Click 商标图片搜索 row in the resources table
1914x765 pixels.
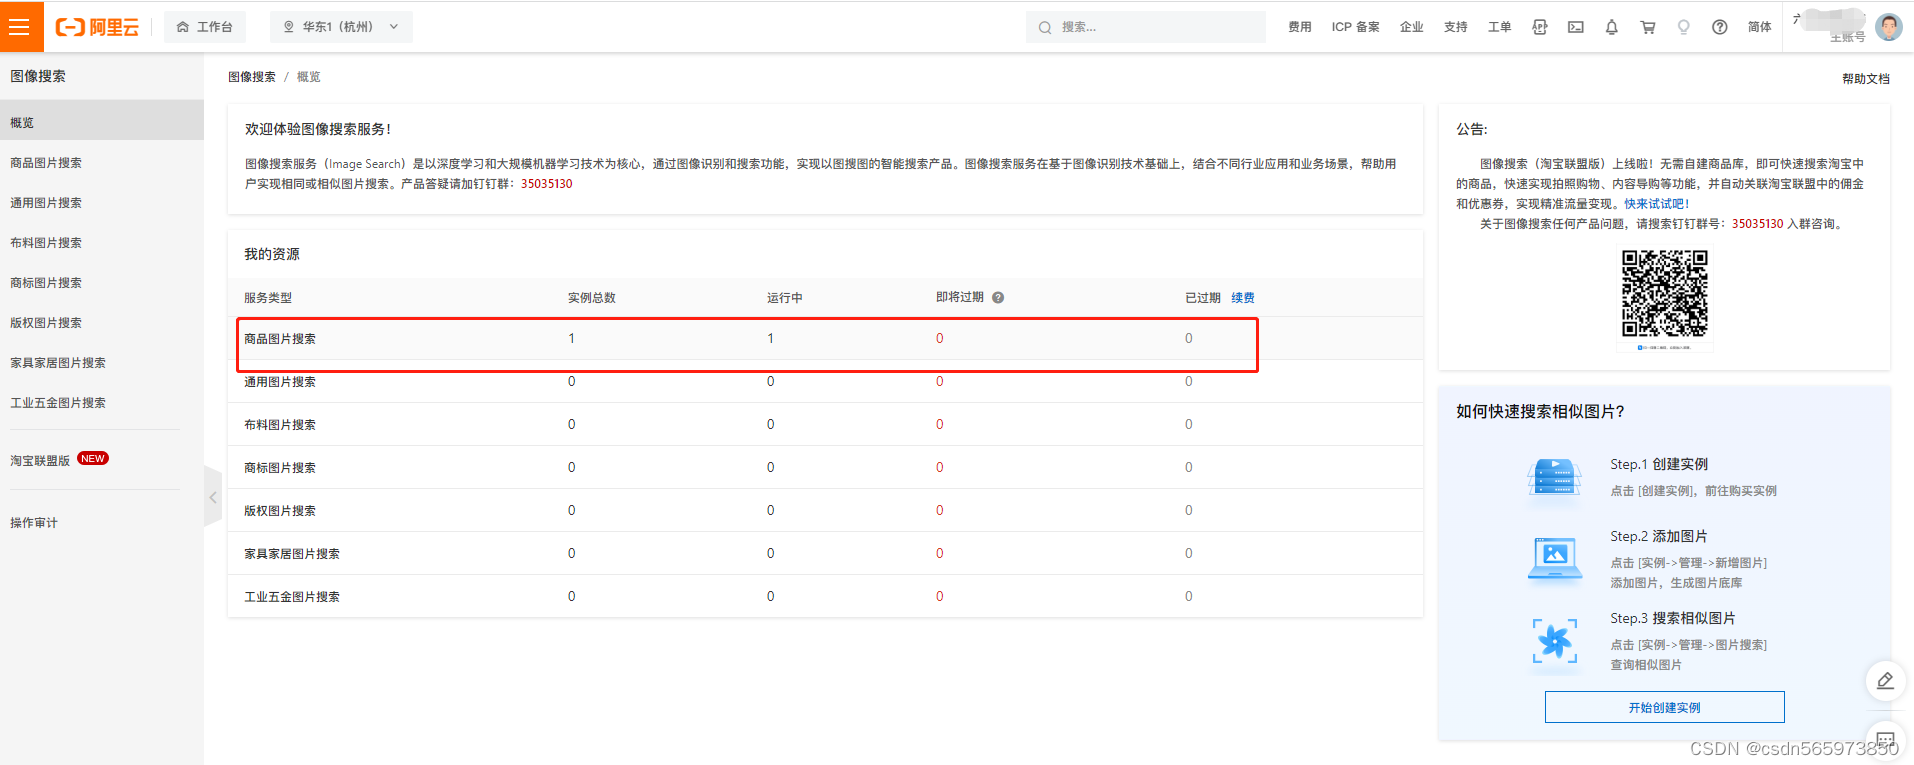point(825,467)
